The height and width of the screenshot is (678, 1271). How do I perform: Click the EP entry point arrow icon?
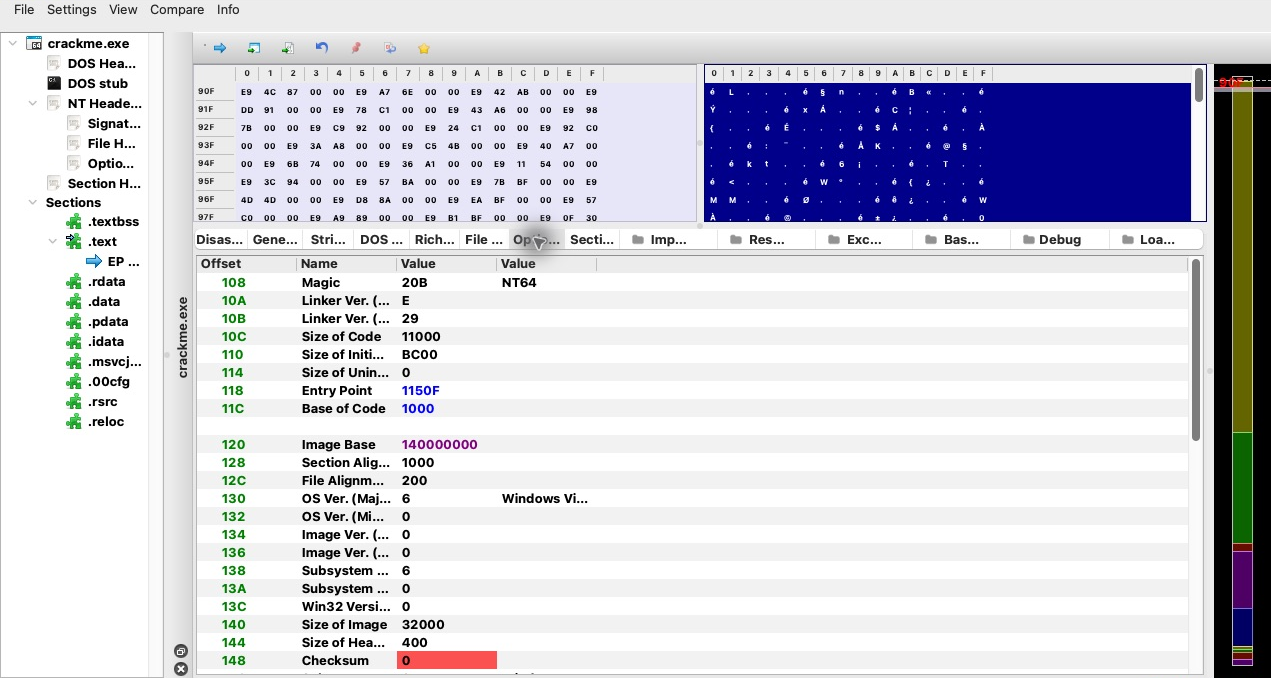pos(94,262)
